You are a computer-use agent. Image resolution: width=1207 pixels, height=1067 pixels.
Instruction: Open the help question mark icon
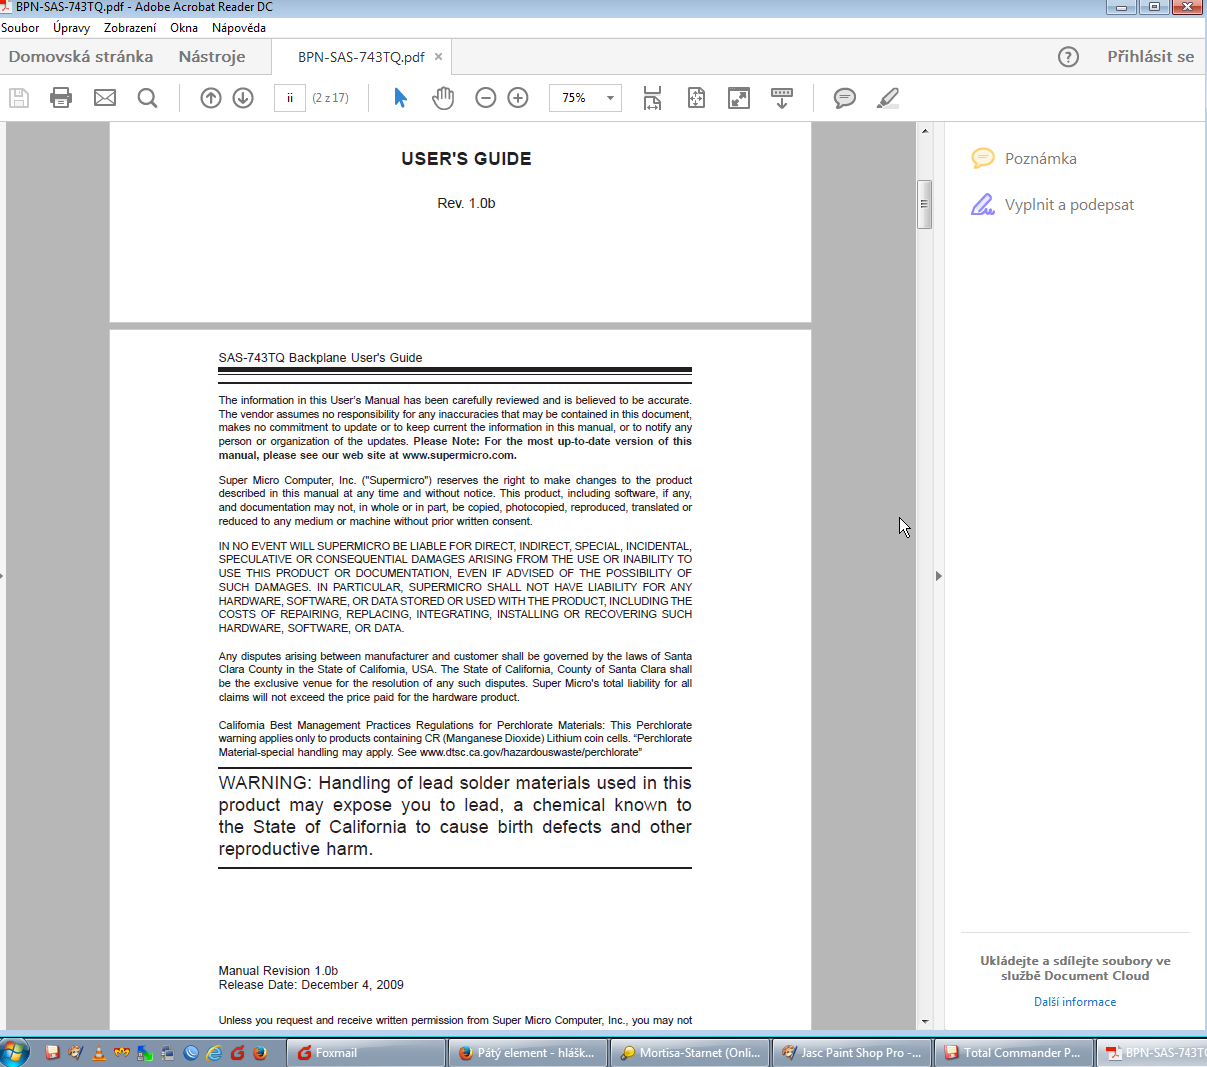[x=1069, y=57]
